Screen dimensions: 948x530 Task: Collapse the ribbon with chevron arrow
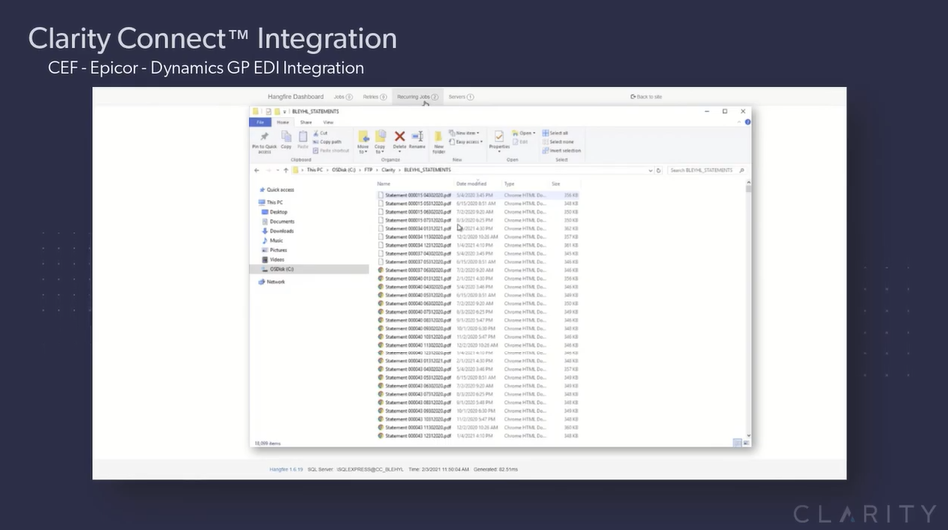click(x=739, y=122)
